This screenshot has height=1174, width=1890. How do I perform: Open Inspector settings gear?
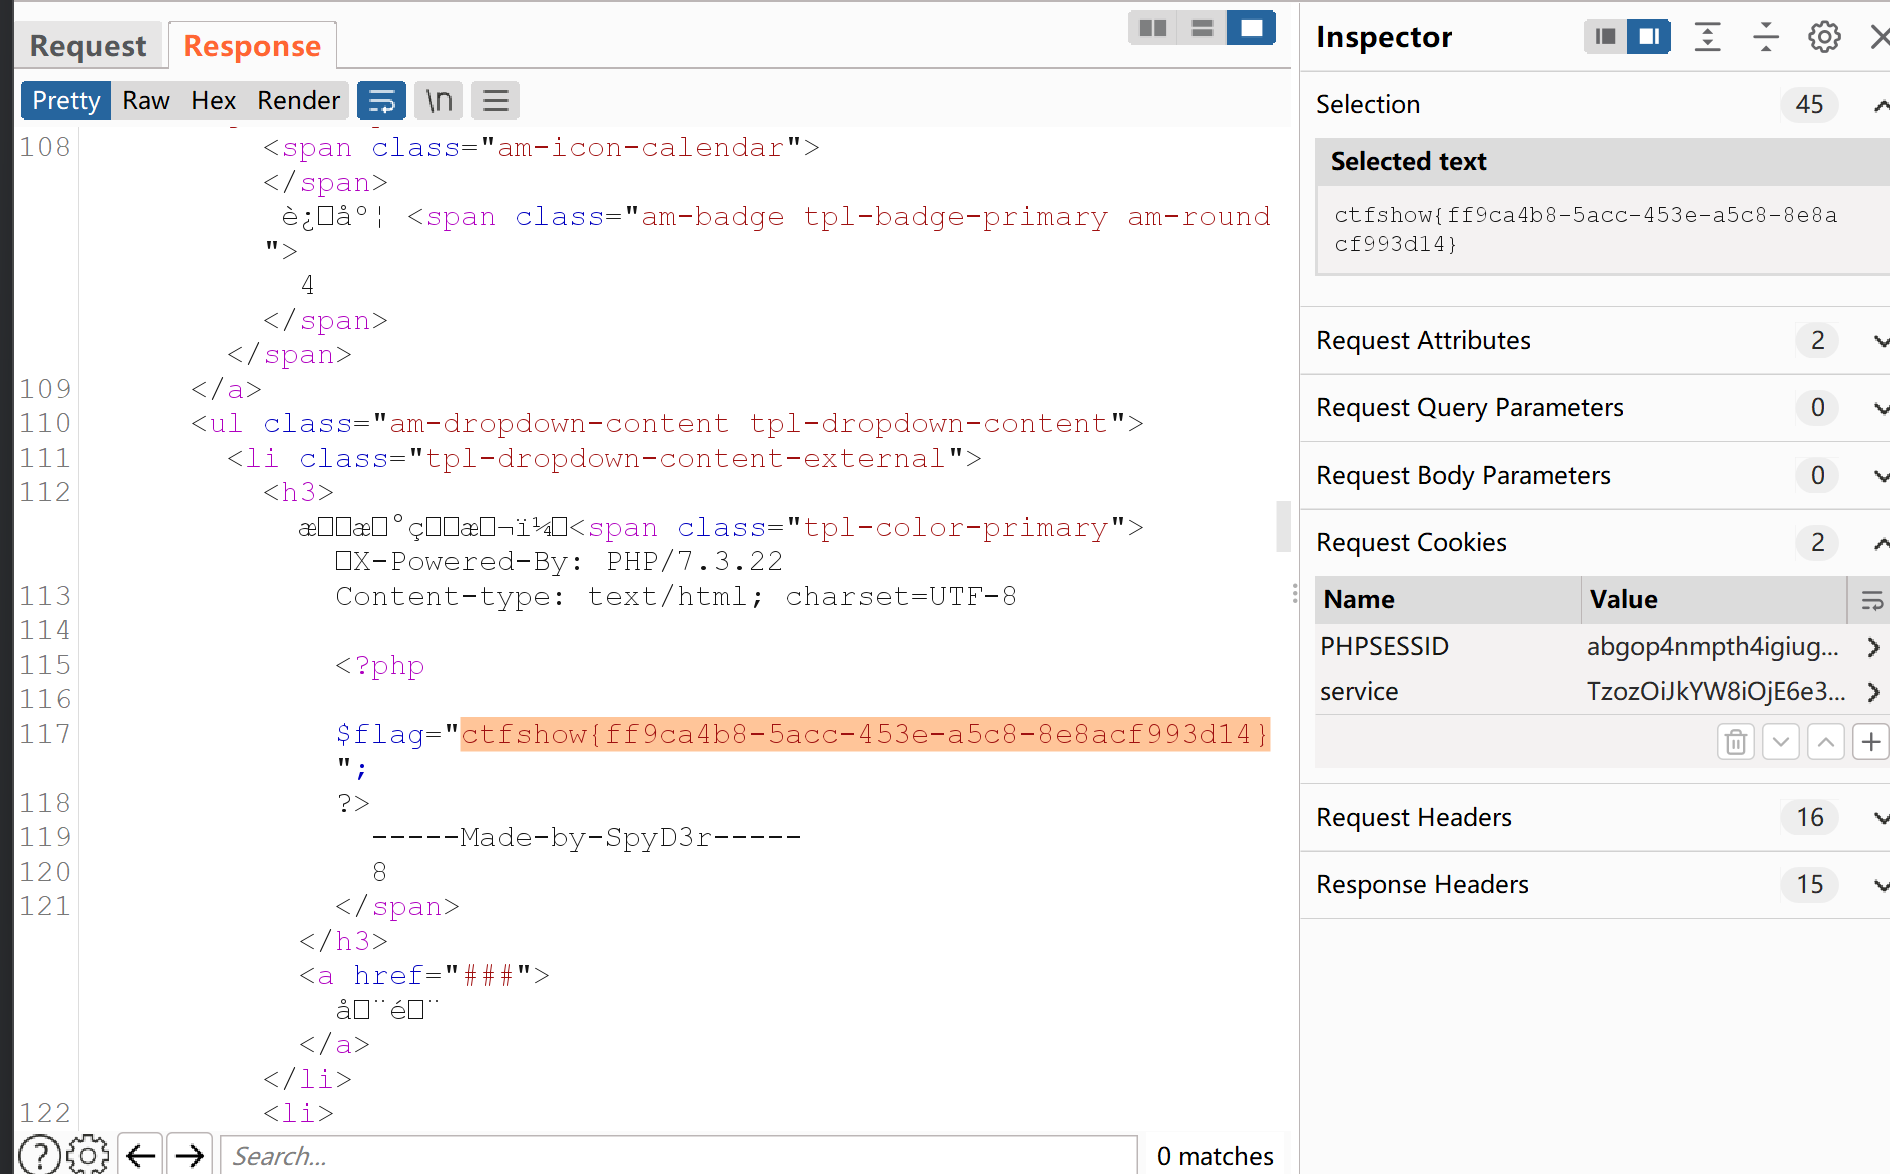tap(1824, 37)
